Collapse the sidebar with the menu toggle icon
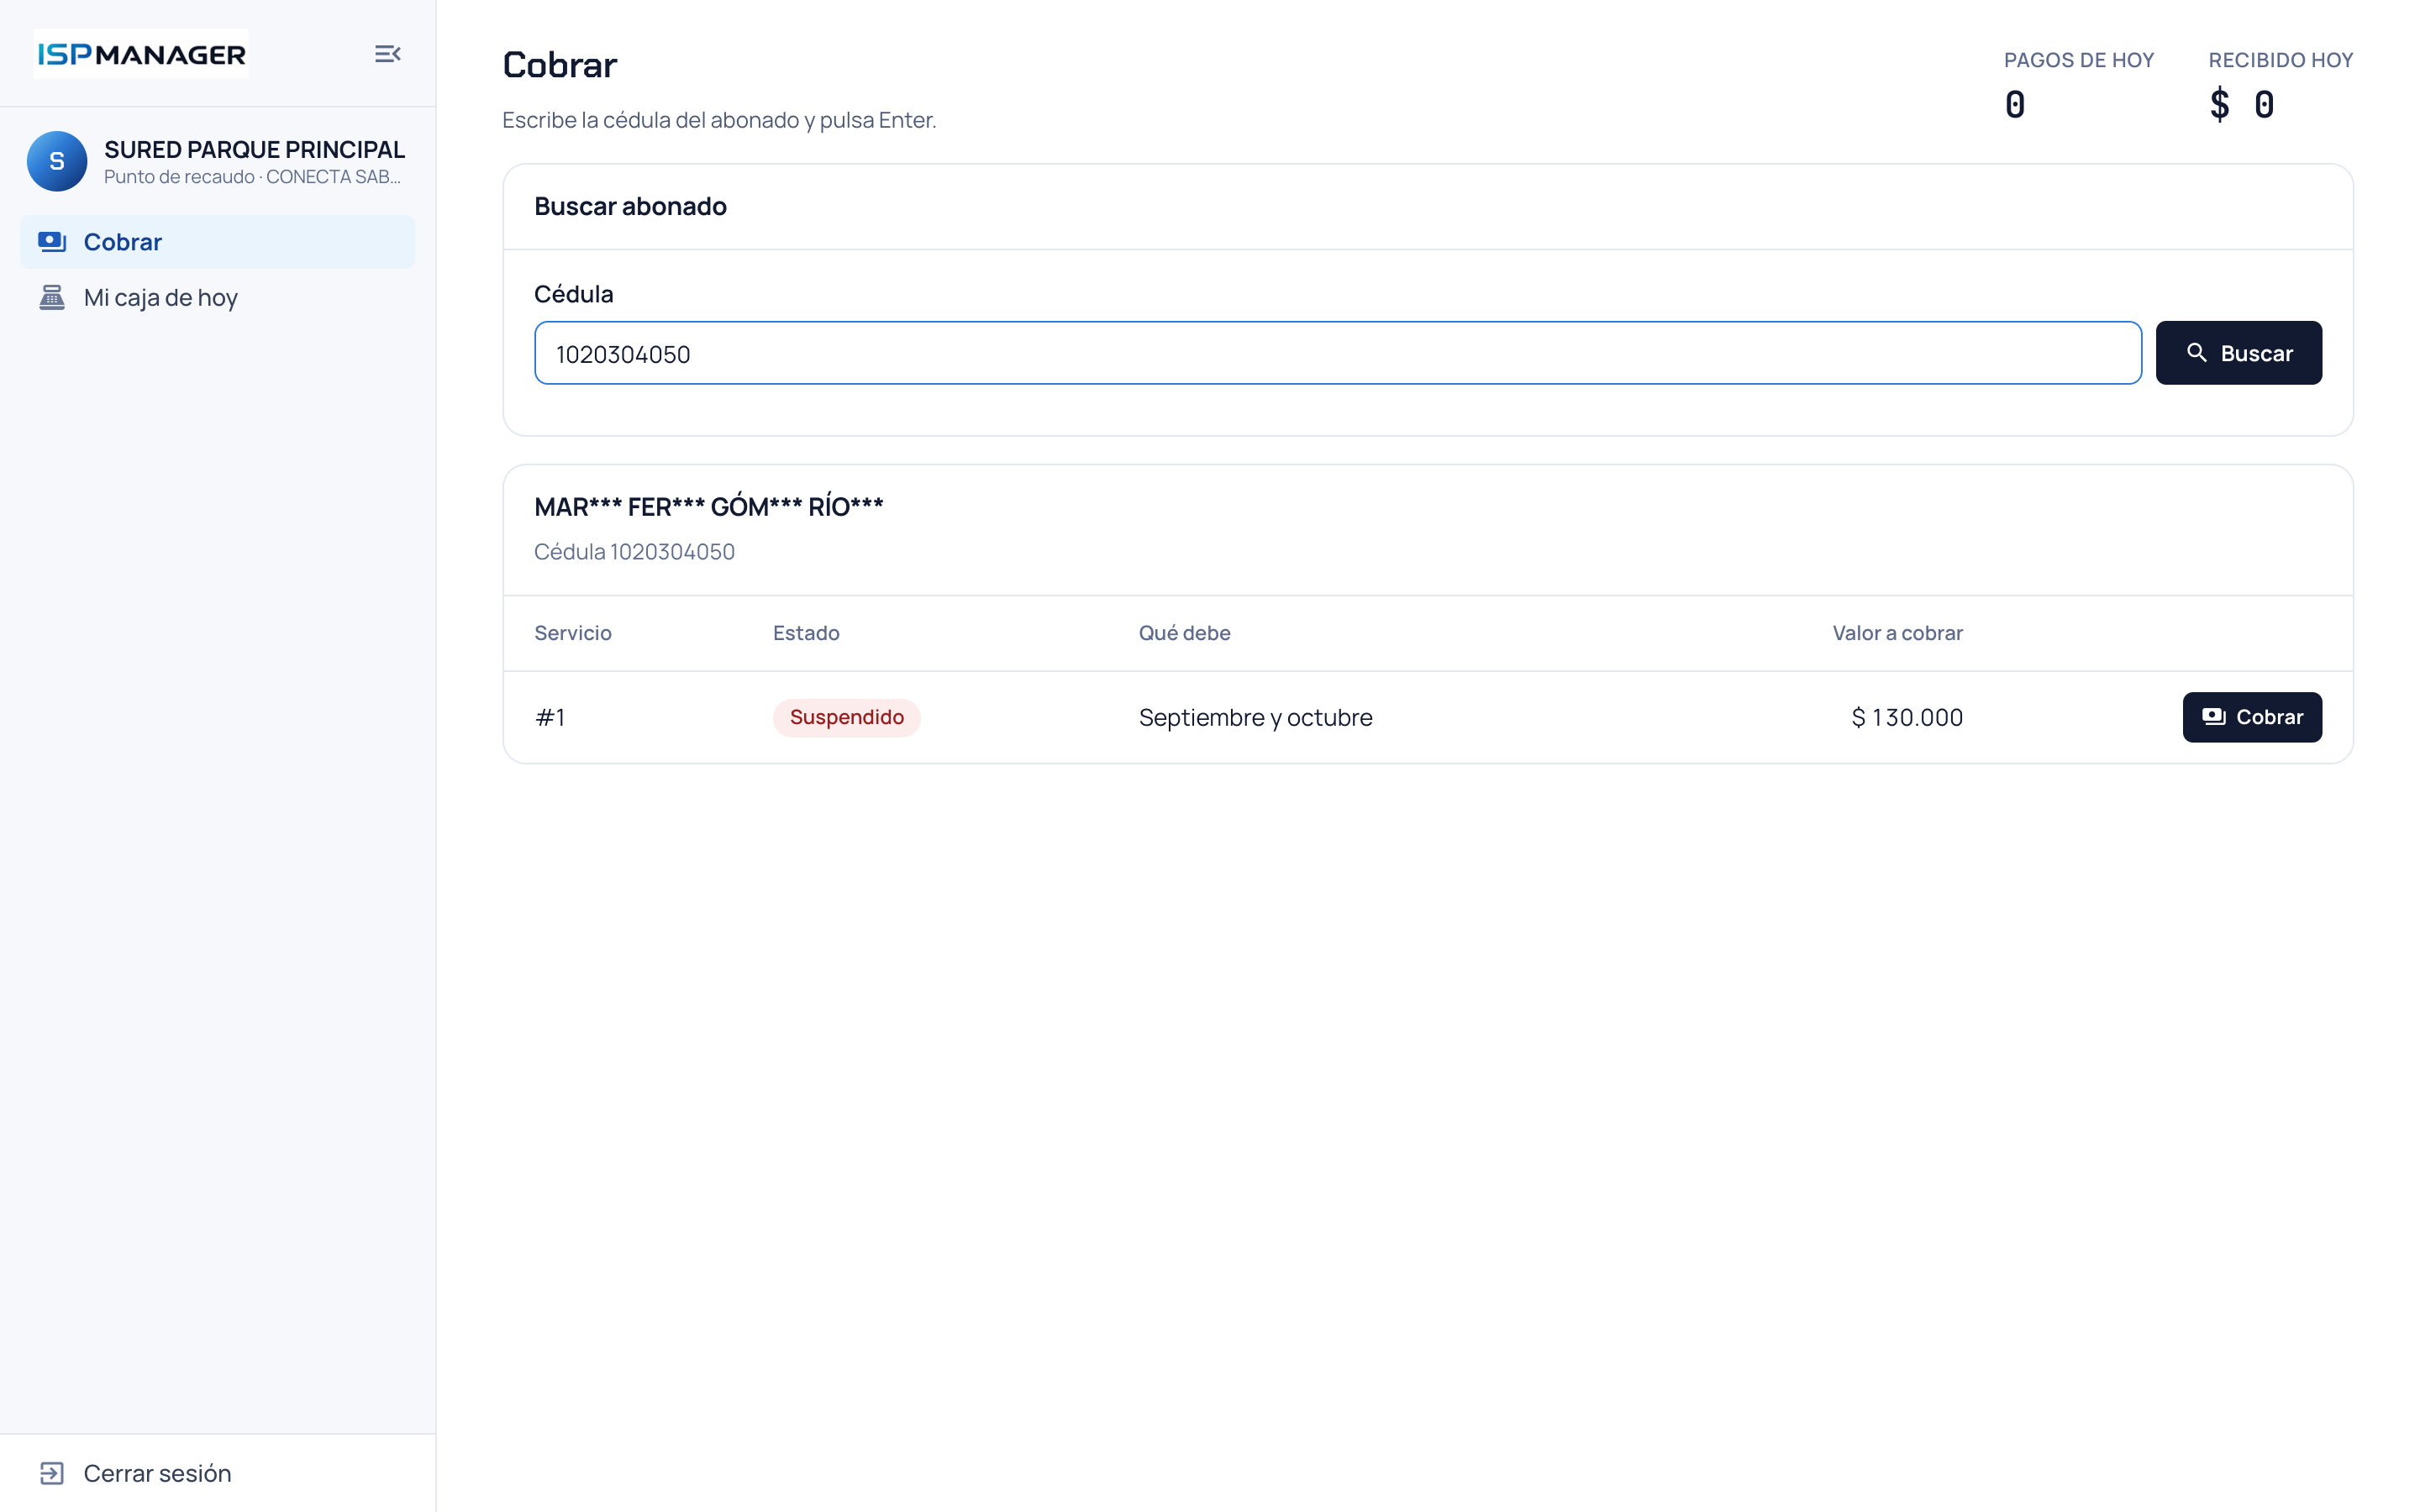Image resolution: width=2420 pixels, height=1512 pixels. pyautogui.click(x=387, y=54)
